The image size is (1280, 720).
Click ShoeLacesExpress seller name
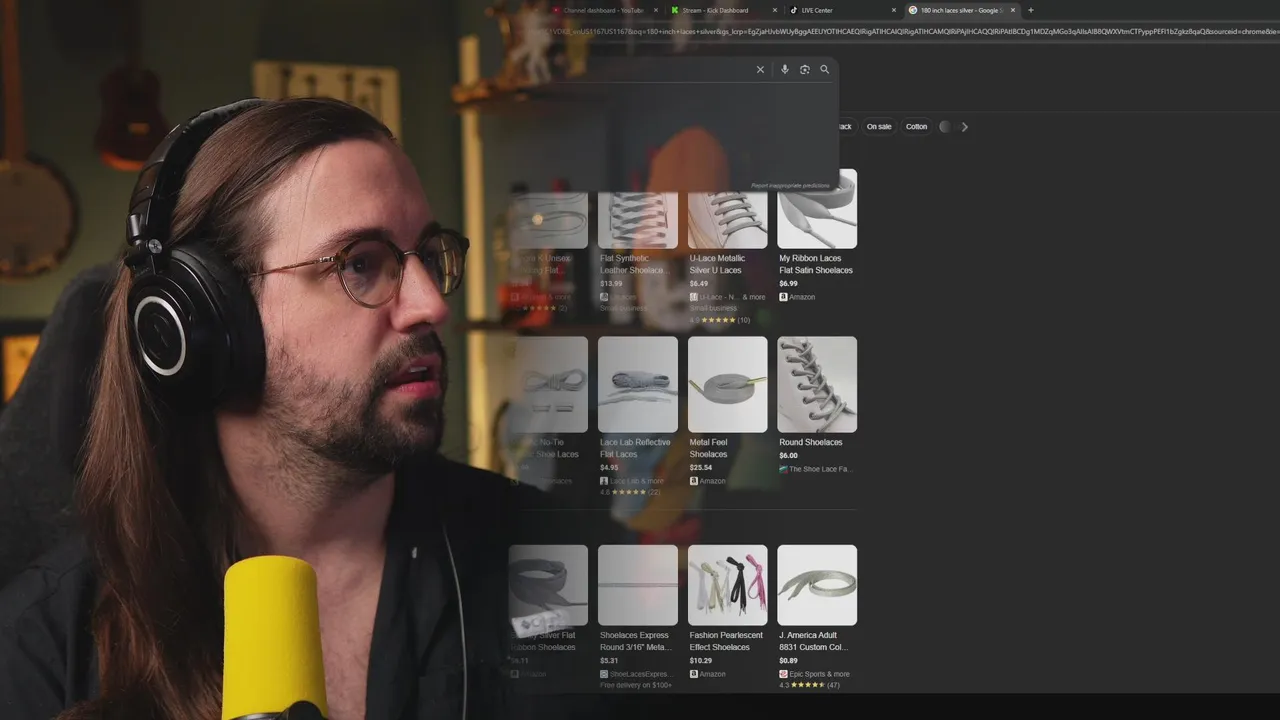pos(640,674)
